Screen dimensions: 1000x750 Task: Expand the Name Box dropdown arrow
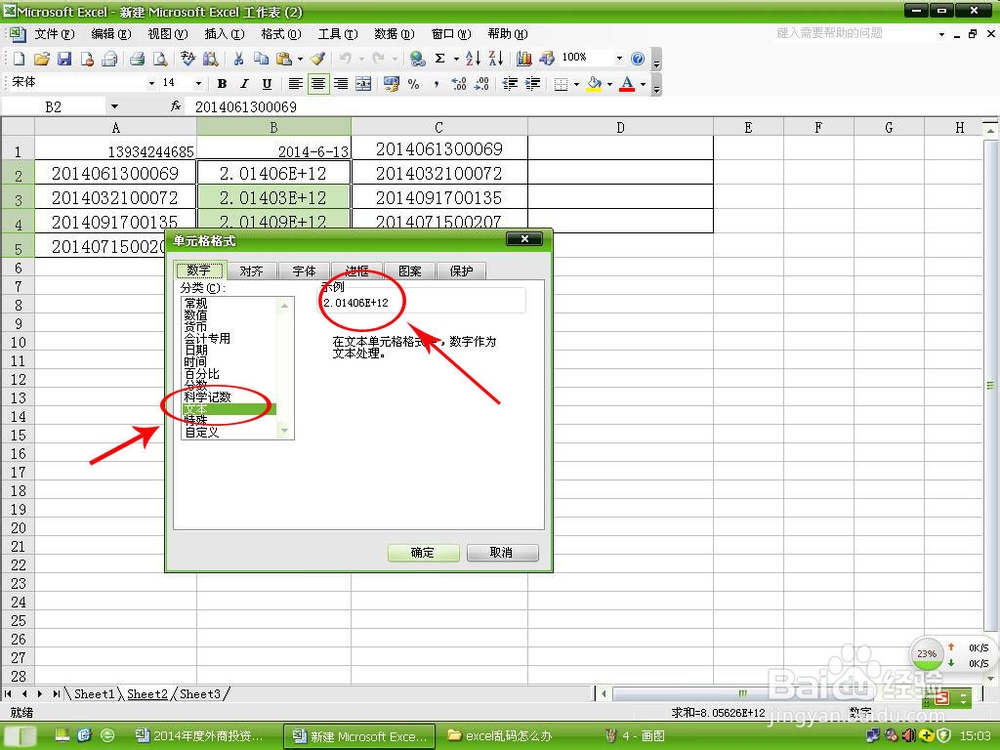[114, 107]
